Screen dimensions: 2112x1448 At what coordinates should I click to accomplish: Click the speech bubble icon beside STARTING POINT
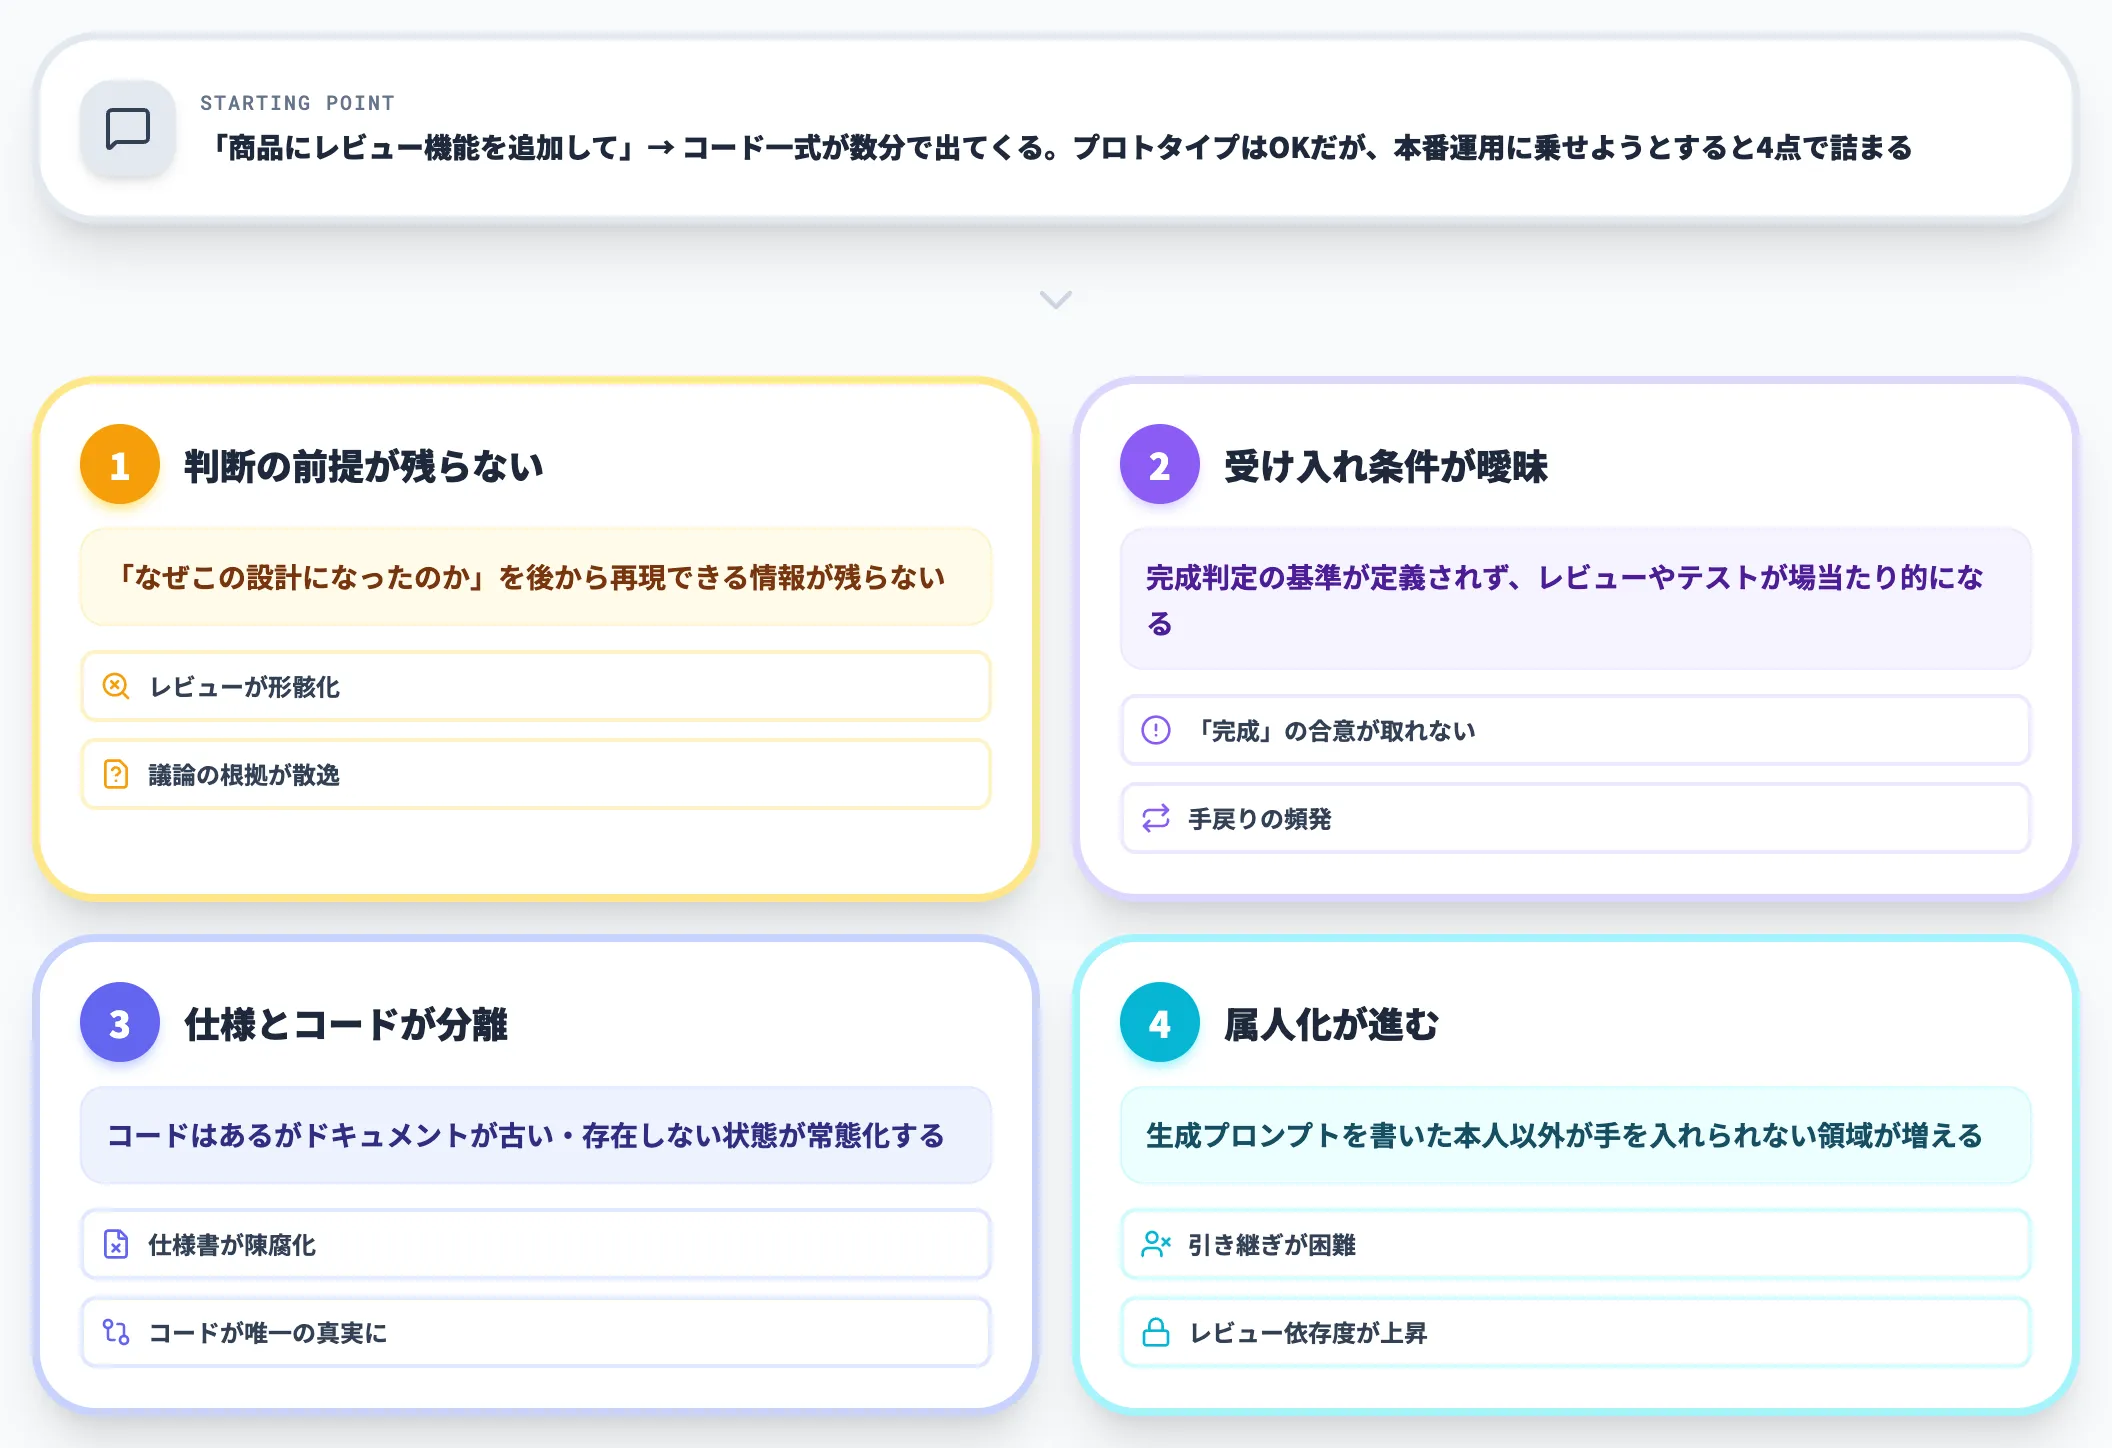click(128, 129)
